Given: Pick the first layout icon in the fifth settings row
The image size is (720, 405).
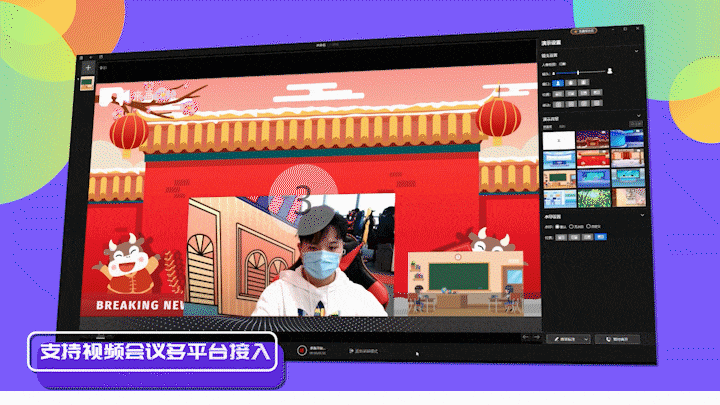Looking at the screenshot, I should click(x=558, y=104).
